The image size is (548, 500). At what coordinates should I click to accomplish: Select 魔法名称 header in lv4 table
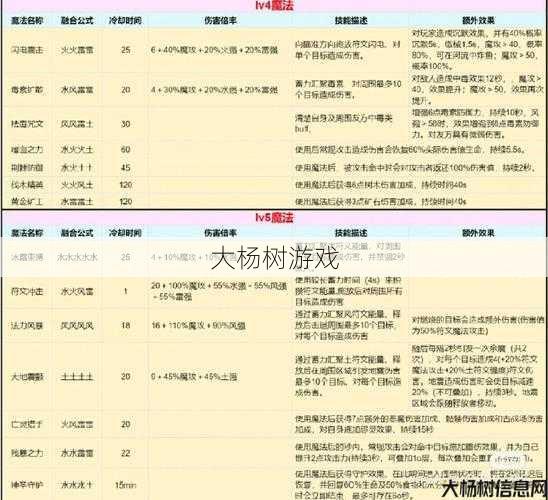[x=27, y=21]
